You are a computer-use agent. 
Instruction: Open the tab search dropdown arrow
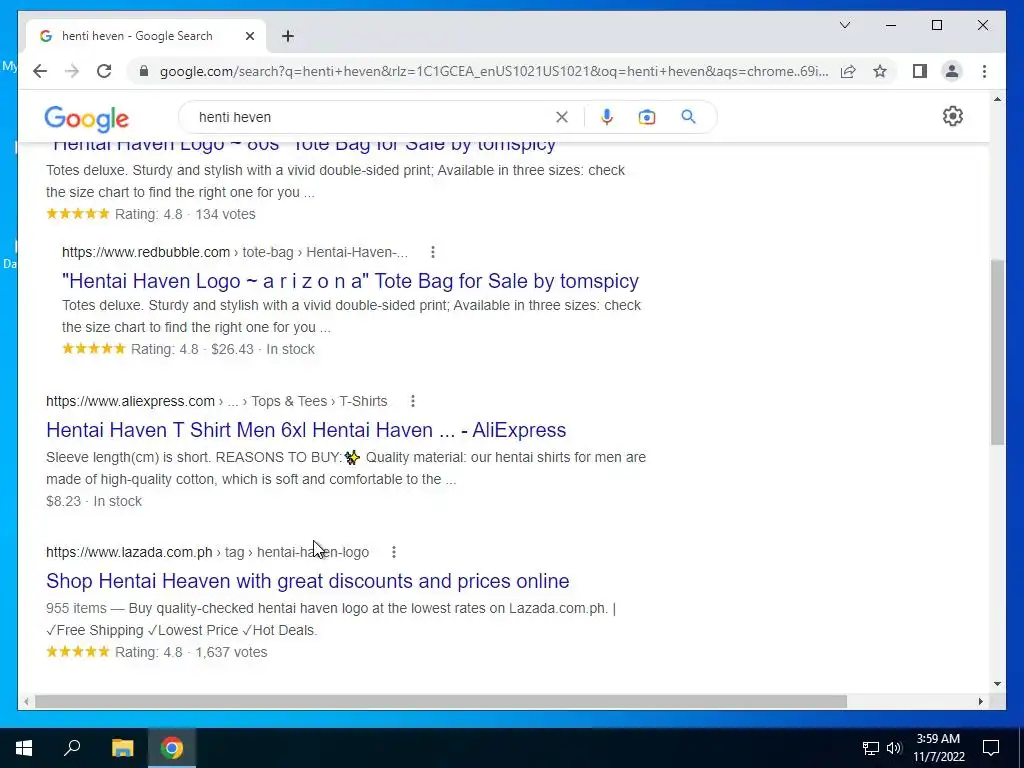[x=845, y=25]
